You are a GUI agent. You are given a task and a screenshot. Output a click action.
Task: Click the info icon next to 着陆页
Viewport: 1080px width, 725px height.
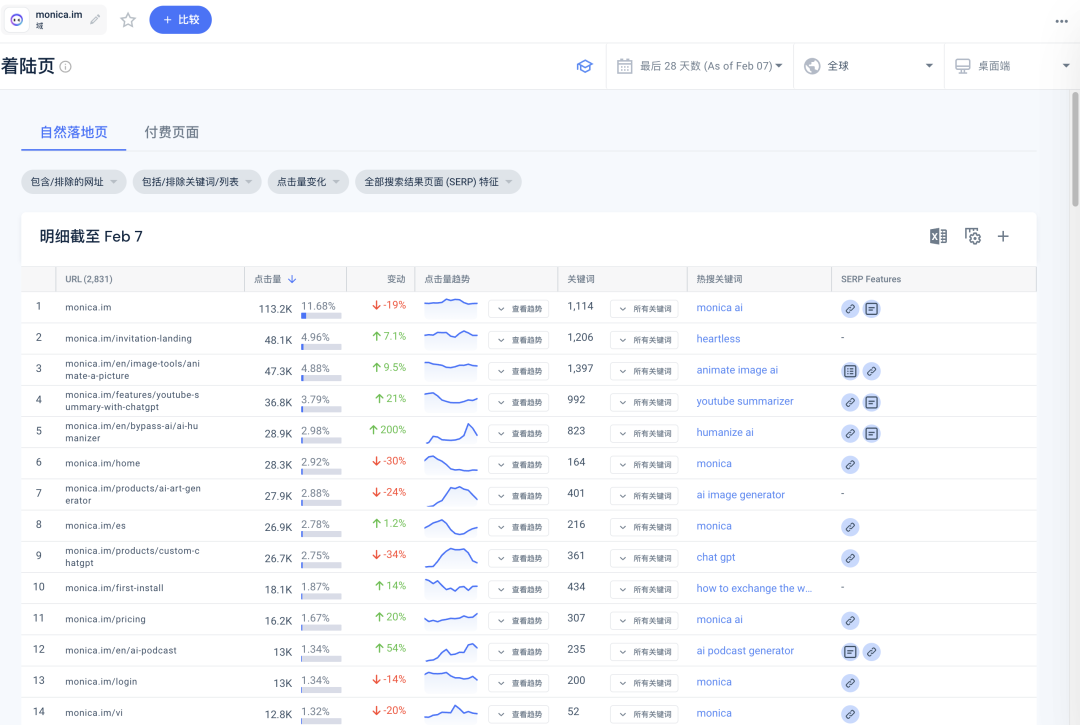click(x=66, y=67)
